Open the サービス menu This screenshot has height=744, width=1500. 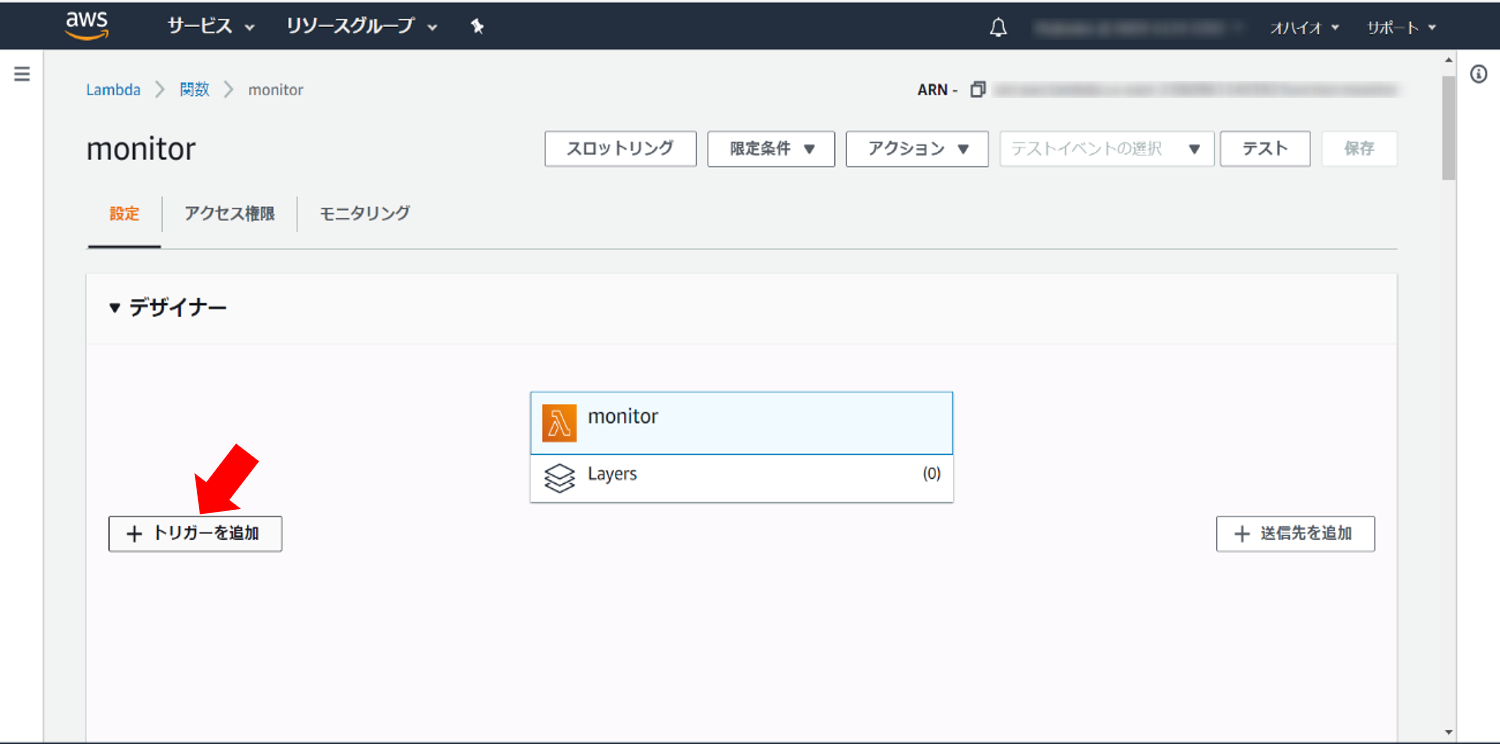pos(211,27)
